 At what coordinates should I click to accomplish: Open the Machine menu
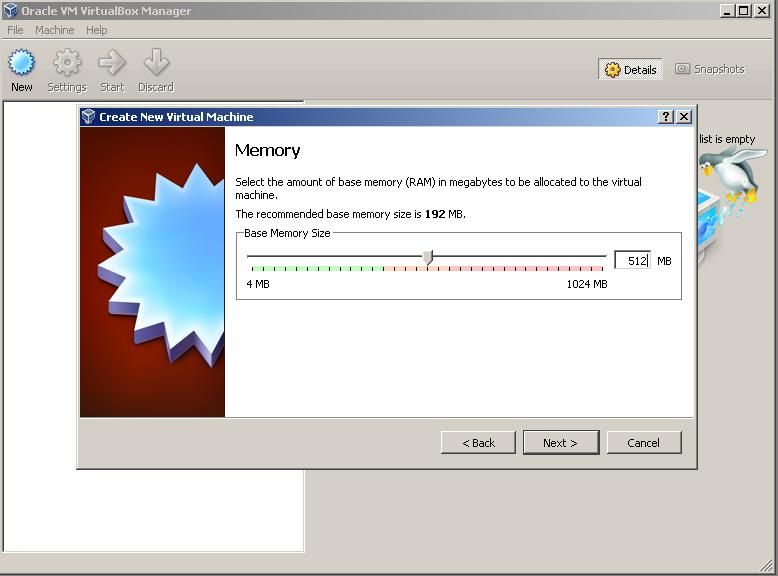55,30
